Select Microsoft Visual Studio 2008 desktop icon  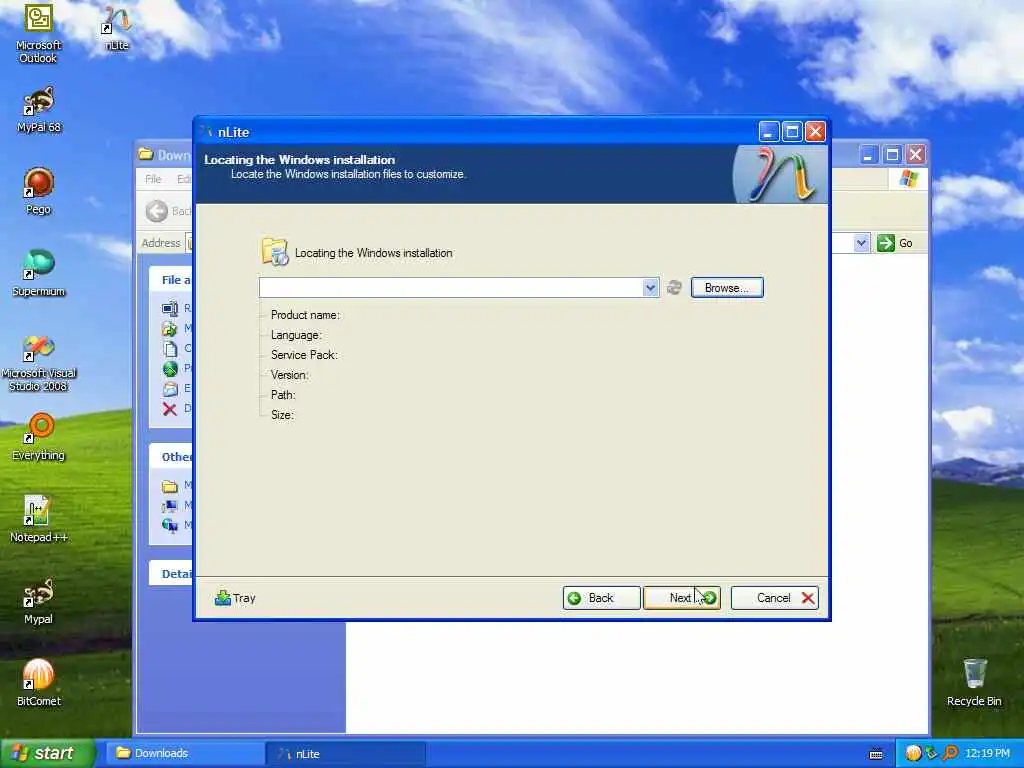(39, 363)
